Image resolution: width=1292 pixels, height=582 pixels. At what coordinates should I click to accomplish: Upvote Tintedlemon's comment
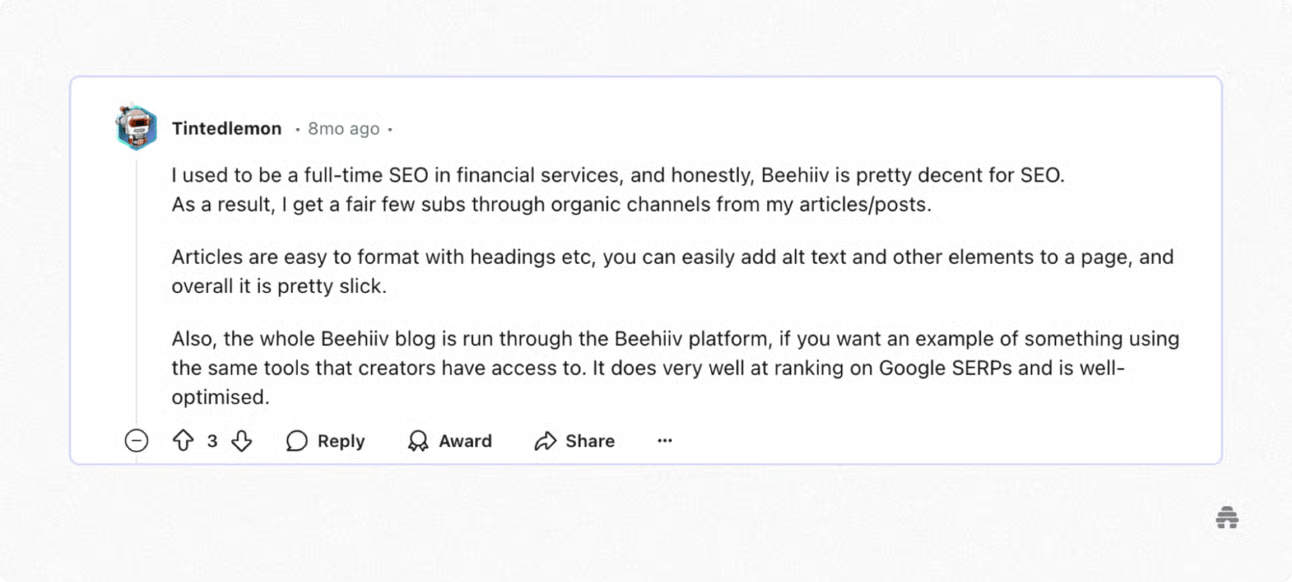click(x=181, y=440)
